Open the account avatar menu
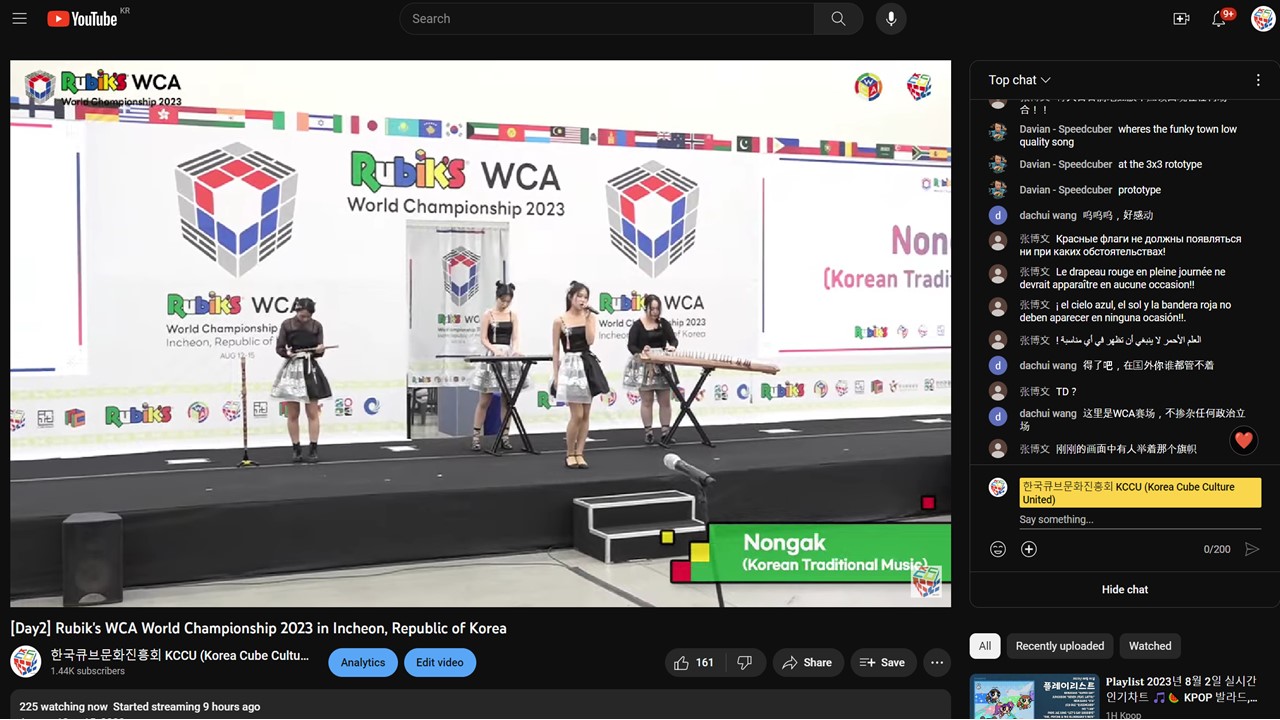 1263,19
